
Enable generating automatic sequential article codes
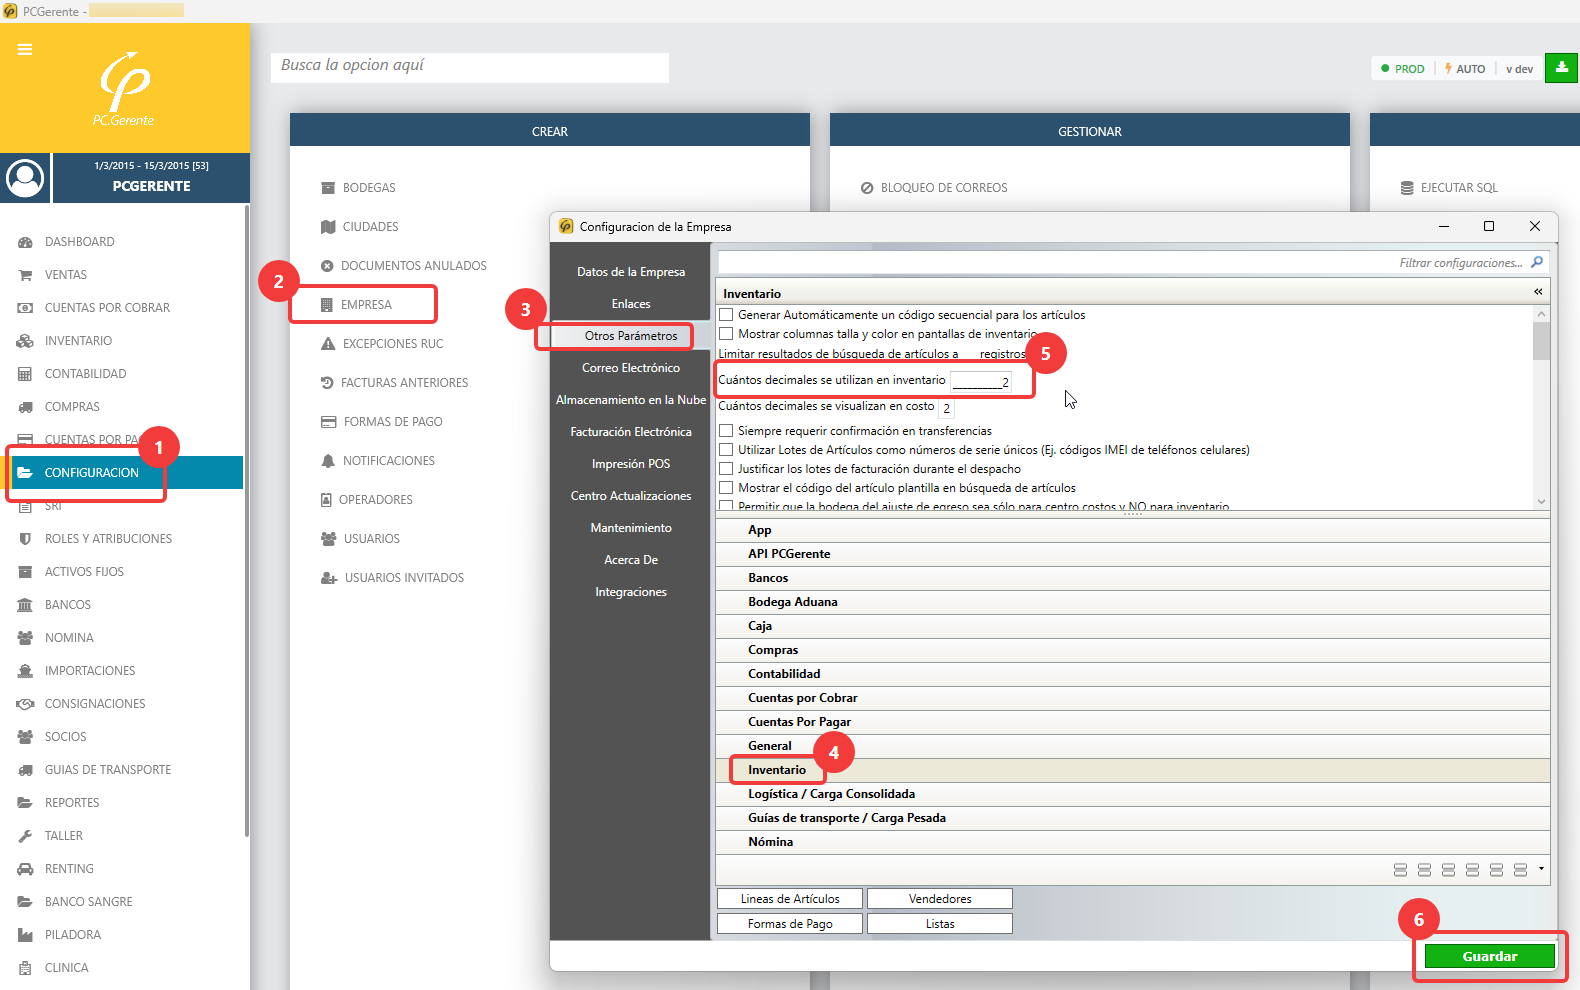726,315
